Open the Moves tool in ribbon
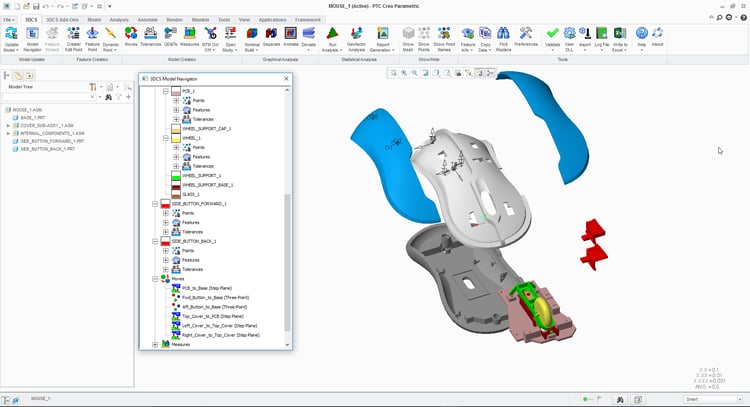Viewport: 750px width, 407px height. [x=131, y=37]
